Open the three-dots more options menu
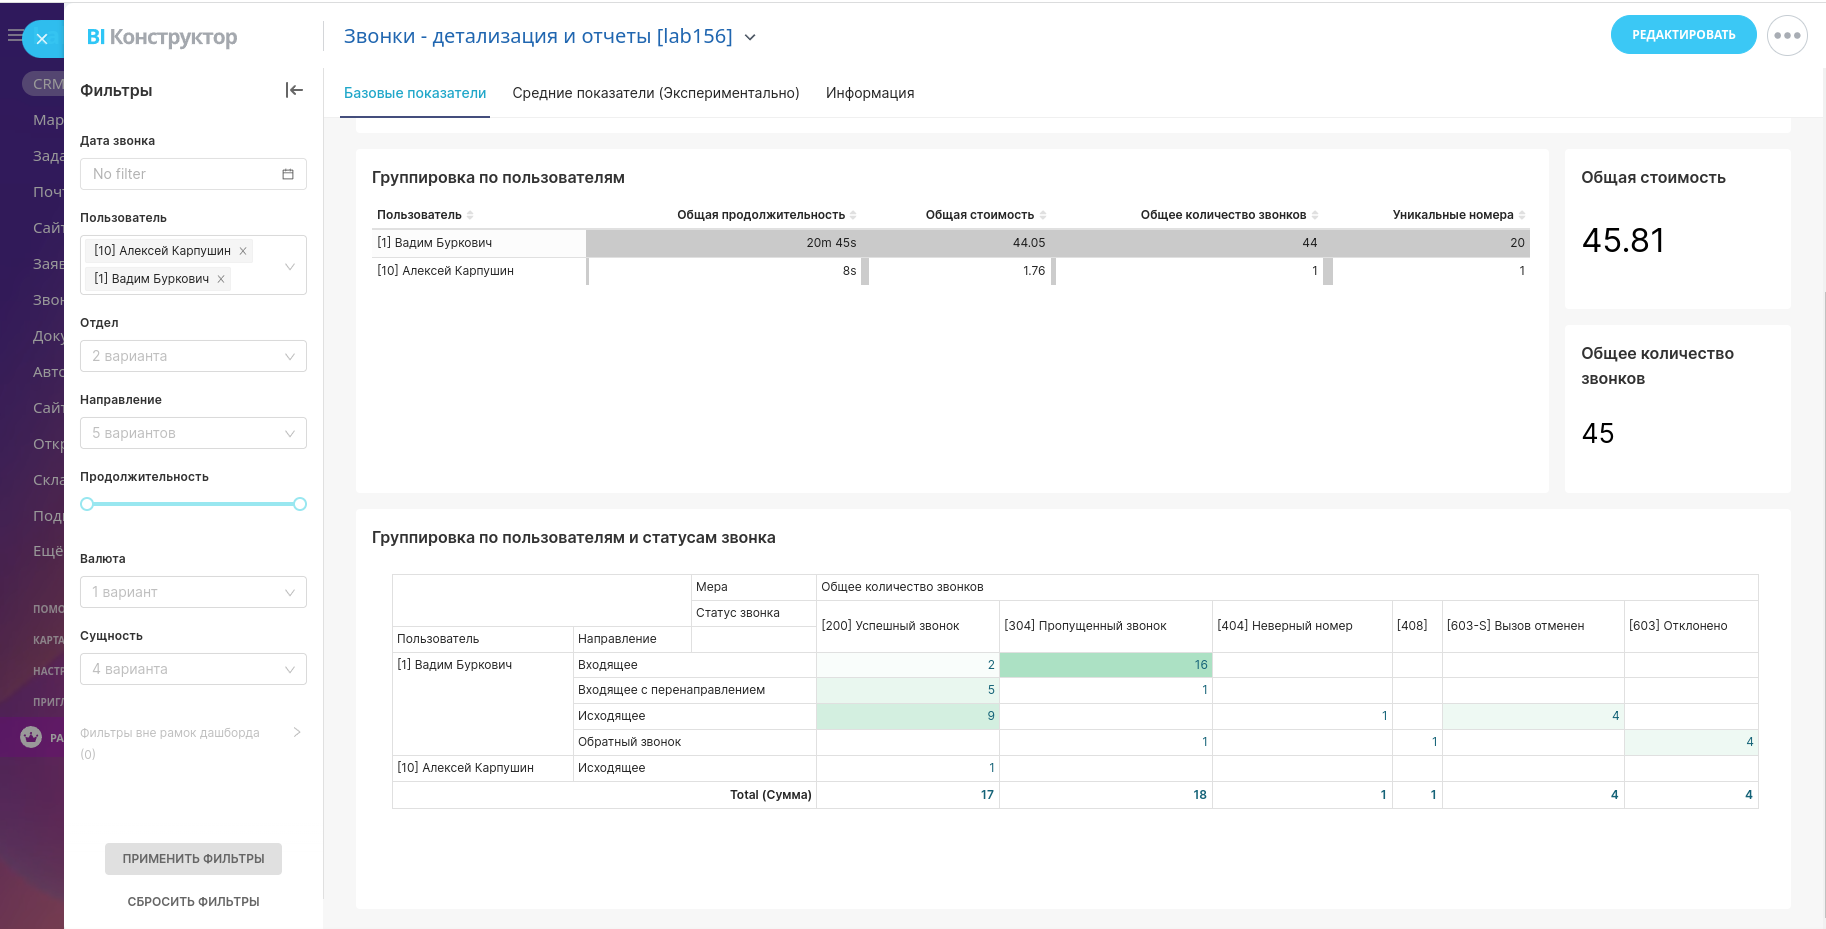Screen dimensions: 1826x929 (x=1787, y=35)
